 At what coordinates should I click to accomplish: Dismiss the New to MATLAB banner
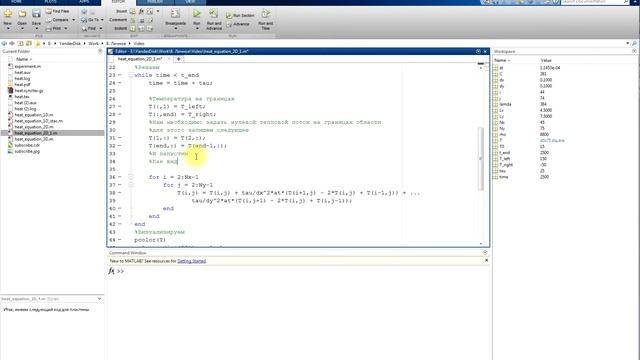[x=486, y=260]
